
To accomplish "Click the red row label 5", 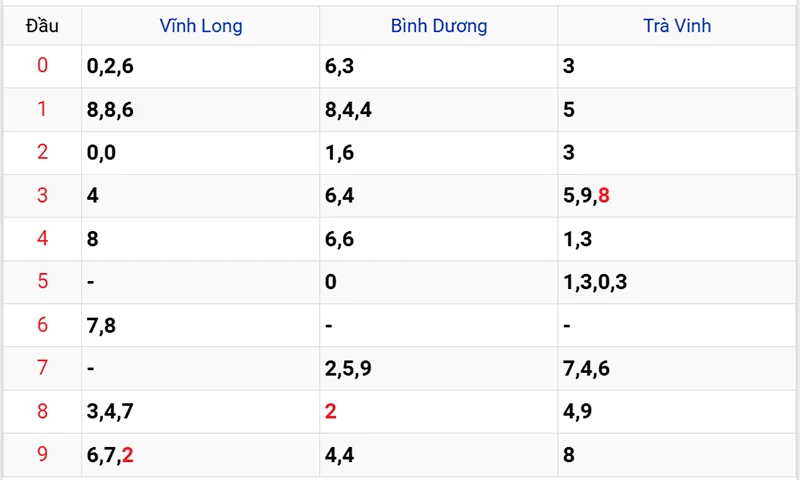I will pos(42,282).
